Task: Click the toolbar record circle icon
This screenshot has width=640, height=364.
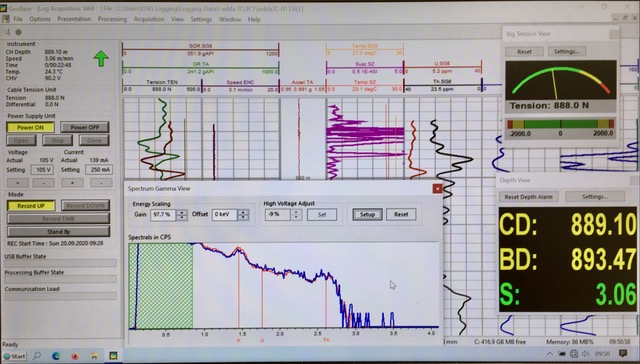Action: coord(18,32)
